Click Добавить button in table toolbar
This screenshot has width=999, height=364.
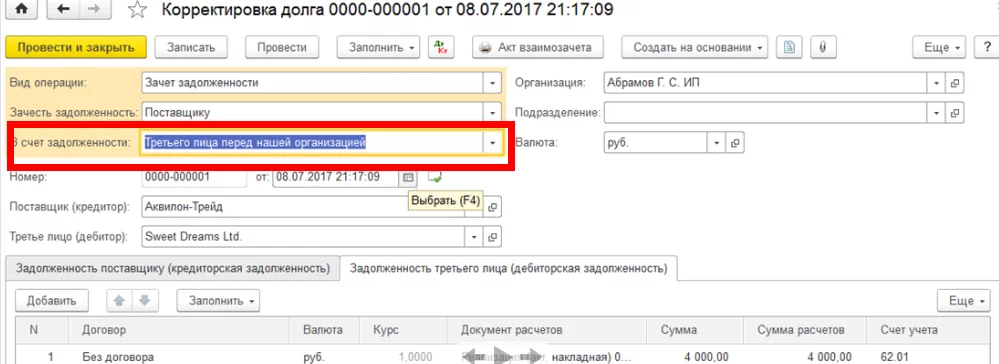[52, 301]
